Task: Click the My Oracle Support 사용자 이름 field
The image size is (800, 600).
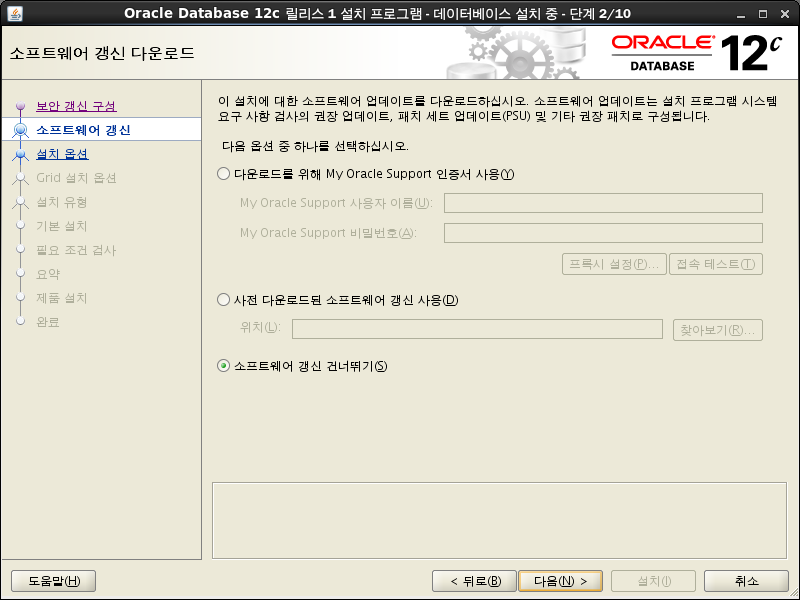Action: click(x=603, y=203)
